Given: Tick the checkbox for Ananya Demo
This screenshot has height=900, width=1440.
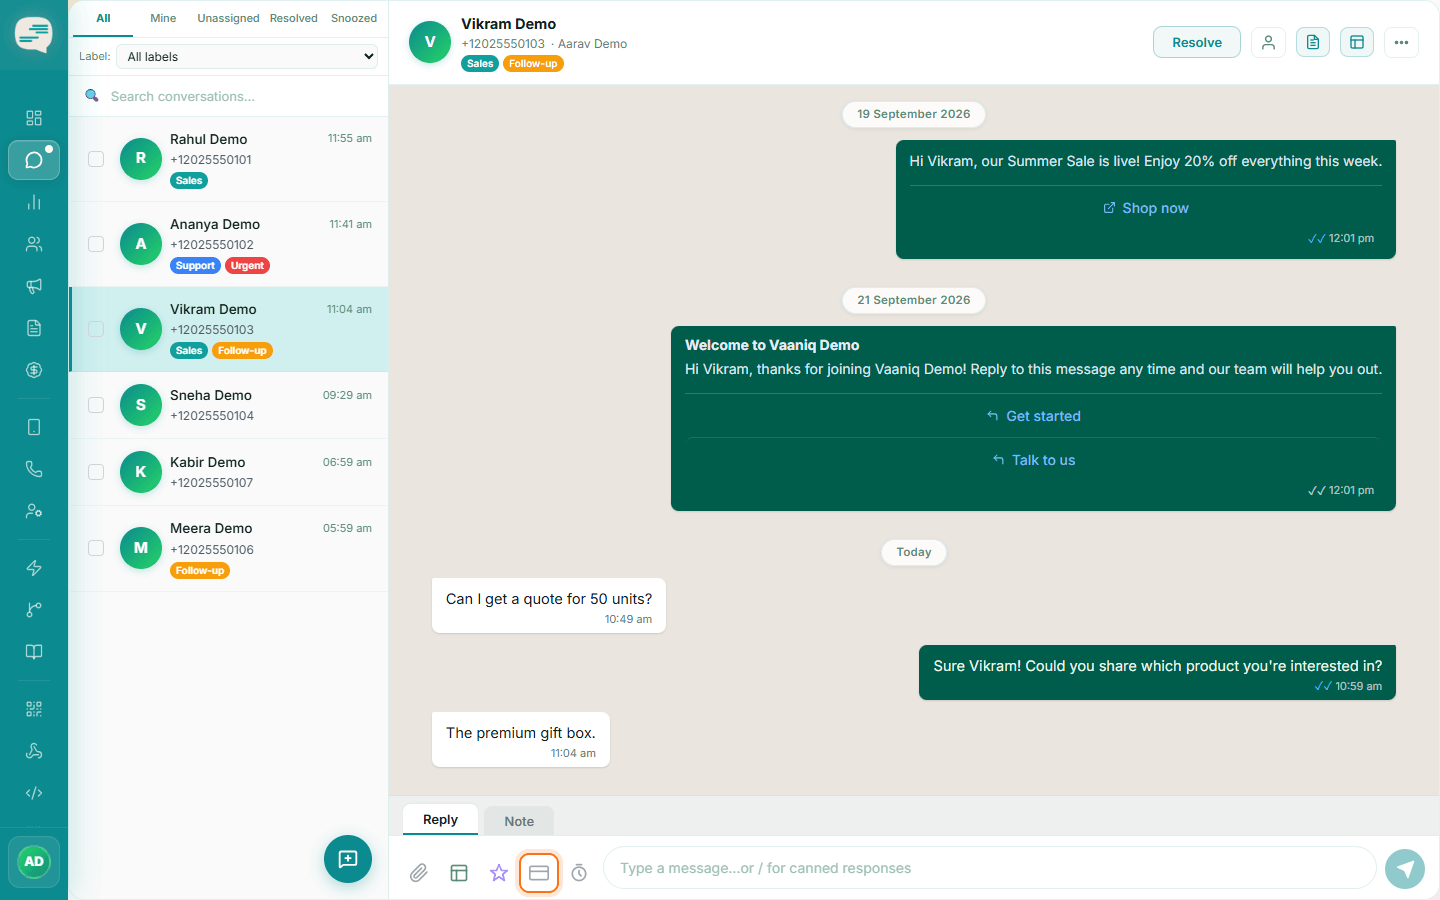Looking at the screenshot, I should coord(96,244).
